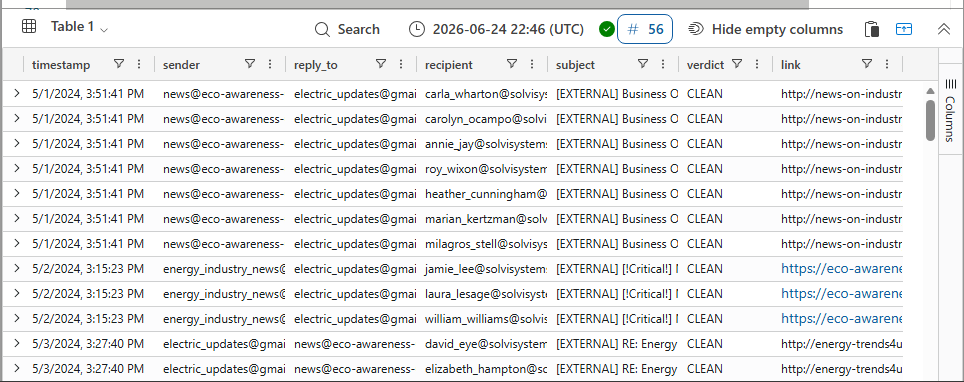The height and width of the screenshot is (382, 964).
Task: Expand the milagros_stell row
Action: (17, 244)
